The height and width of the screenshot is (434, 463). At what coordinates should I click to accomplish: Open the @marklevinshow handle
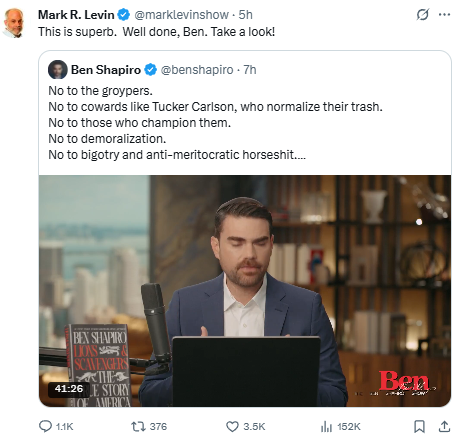point(181,15)
